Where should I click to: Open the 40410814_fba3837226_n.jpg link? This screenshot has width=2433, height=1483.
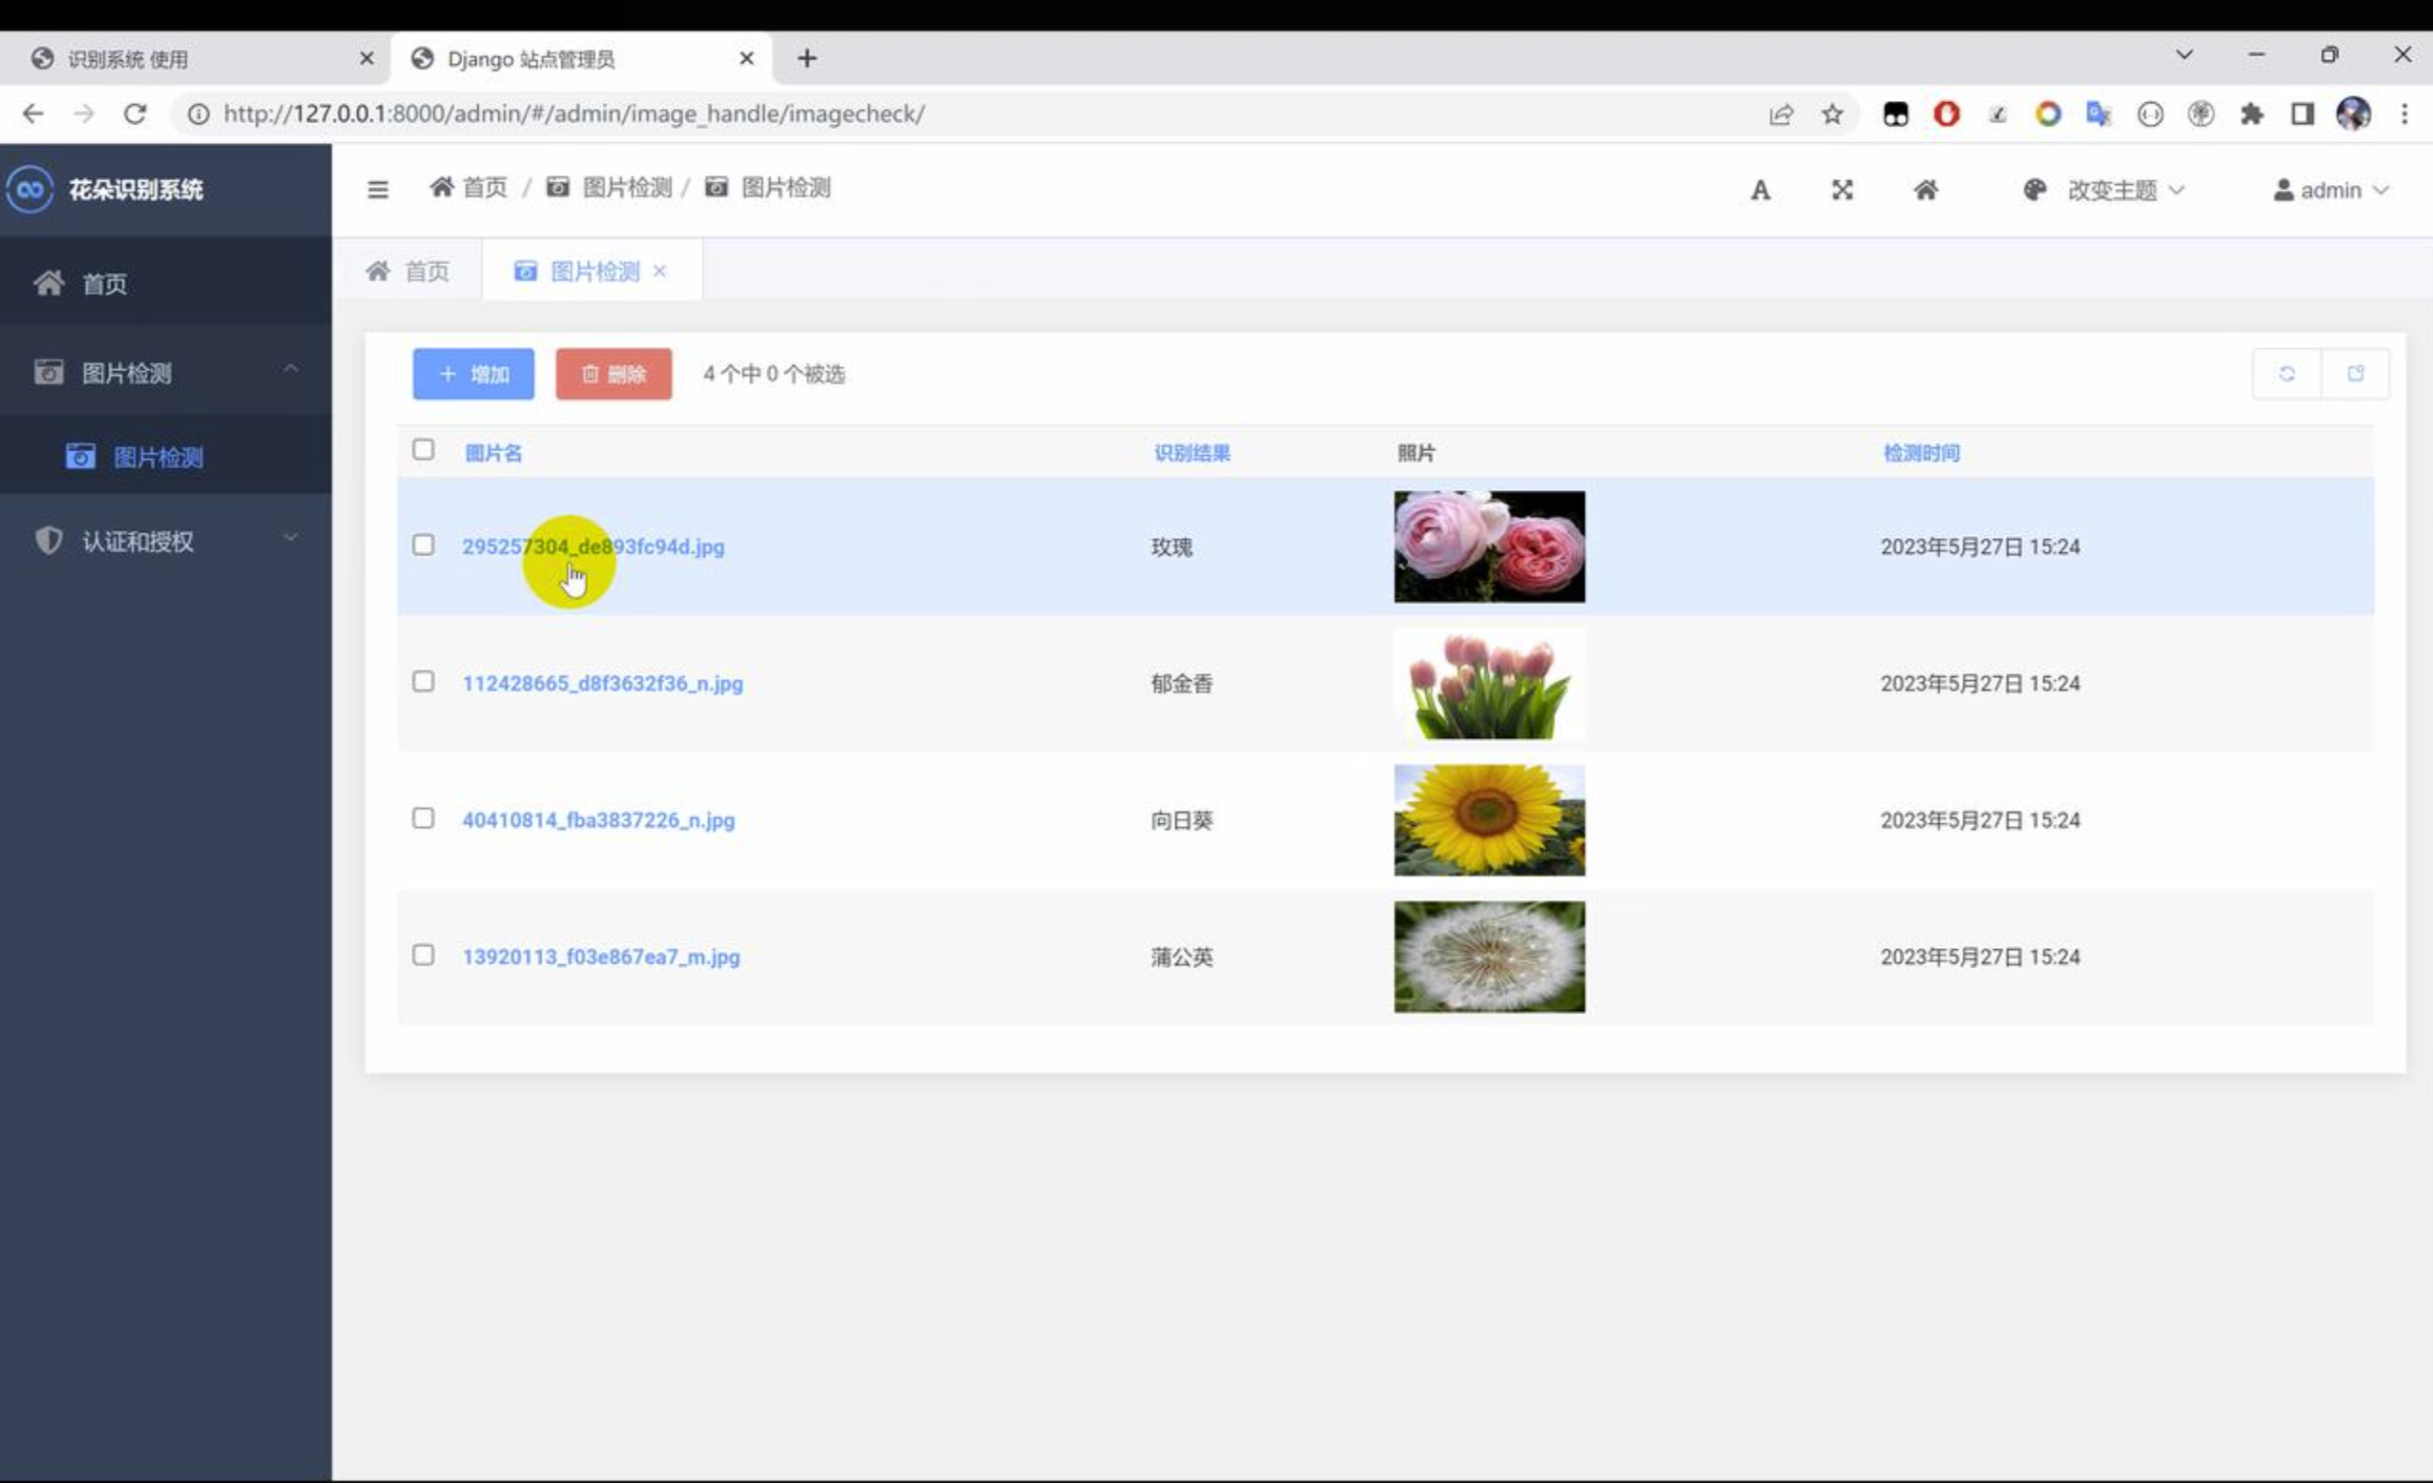coord(598,820)
